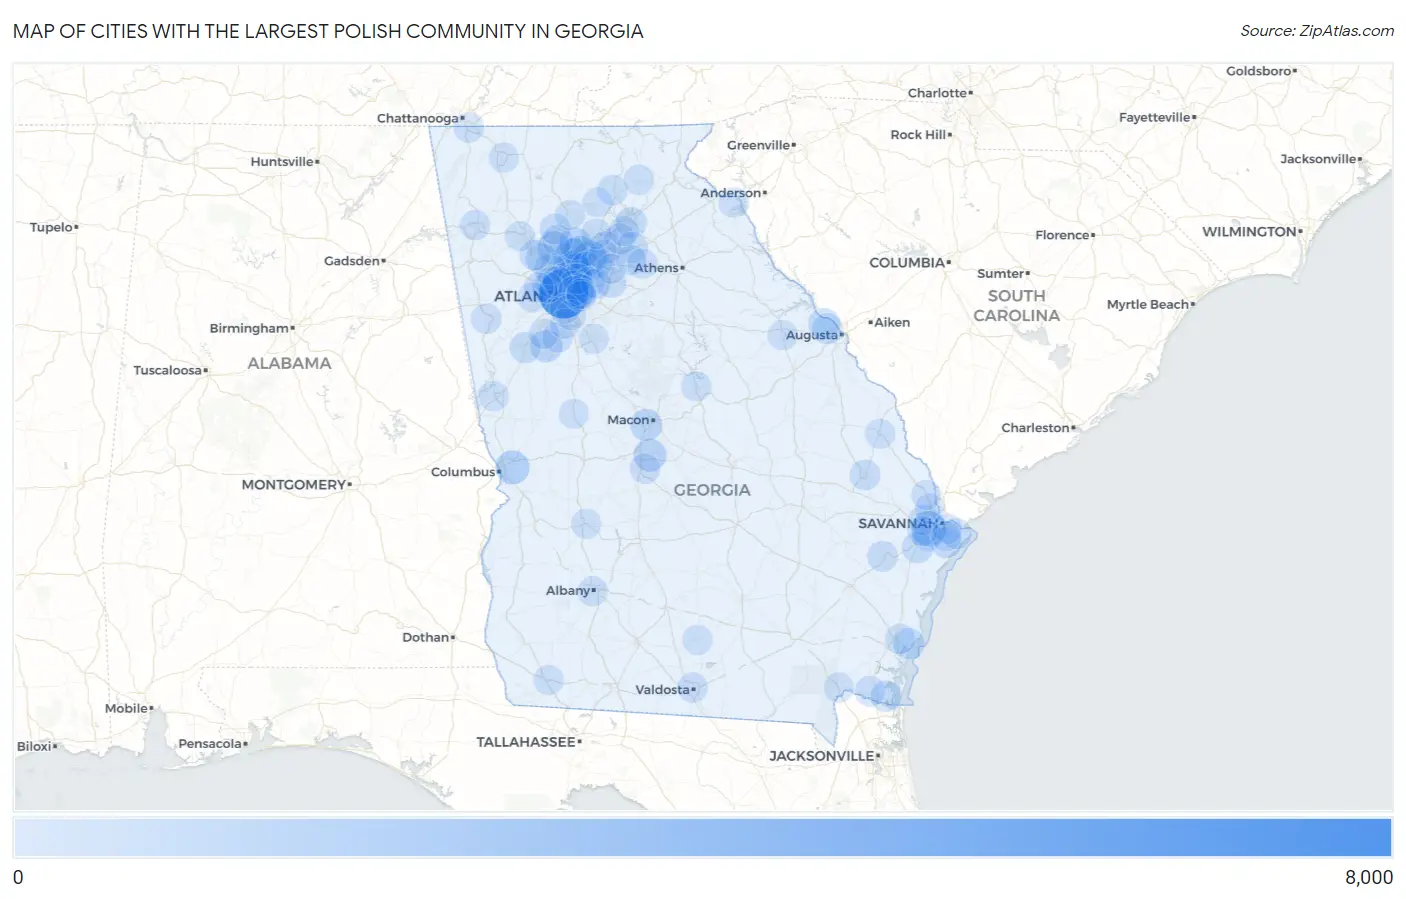Click the MONTGOMERY capital label

[x=294, y=485]
